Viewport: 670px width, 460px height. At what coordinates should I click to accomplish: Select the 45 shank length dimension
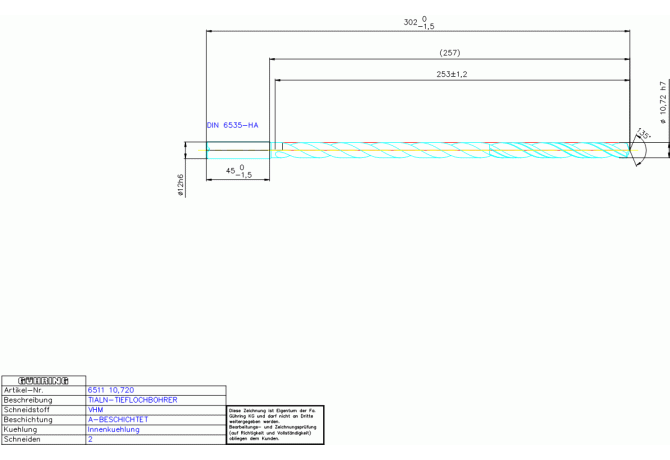tap(238, 171)
